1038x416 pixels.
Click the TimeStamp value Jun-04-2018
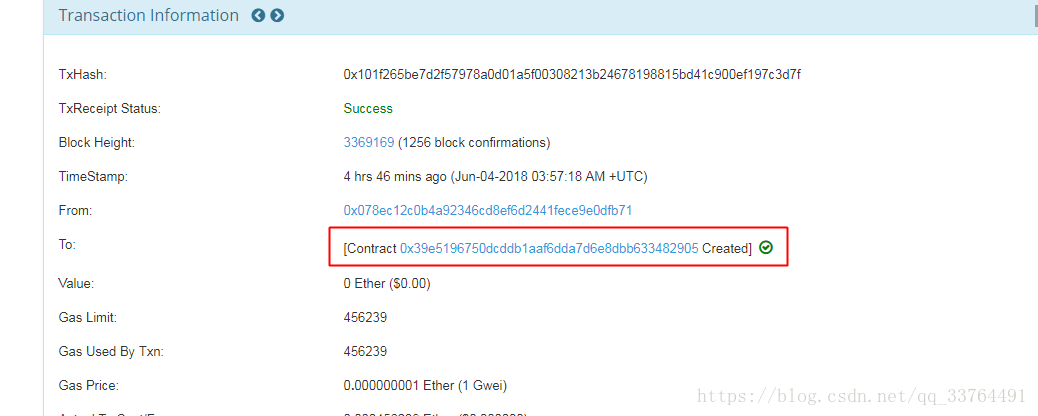pyautogui.click(x=495, y=177)
